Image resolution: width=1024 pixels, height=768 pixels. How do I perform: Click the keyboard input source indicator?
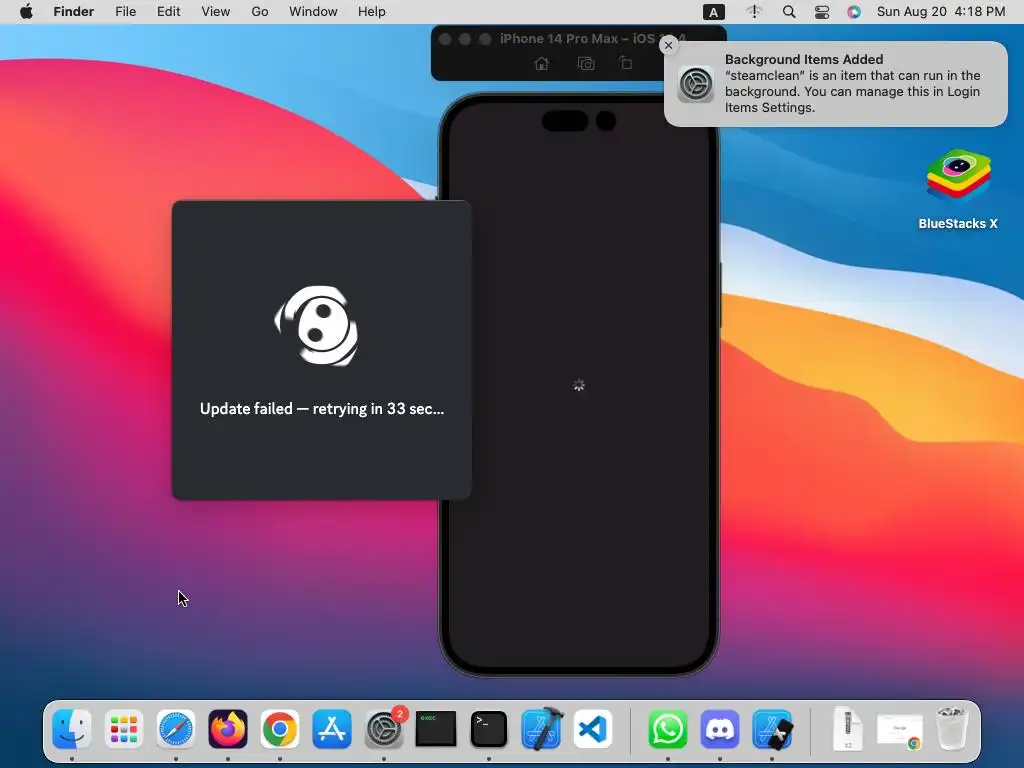point(713,12)
